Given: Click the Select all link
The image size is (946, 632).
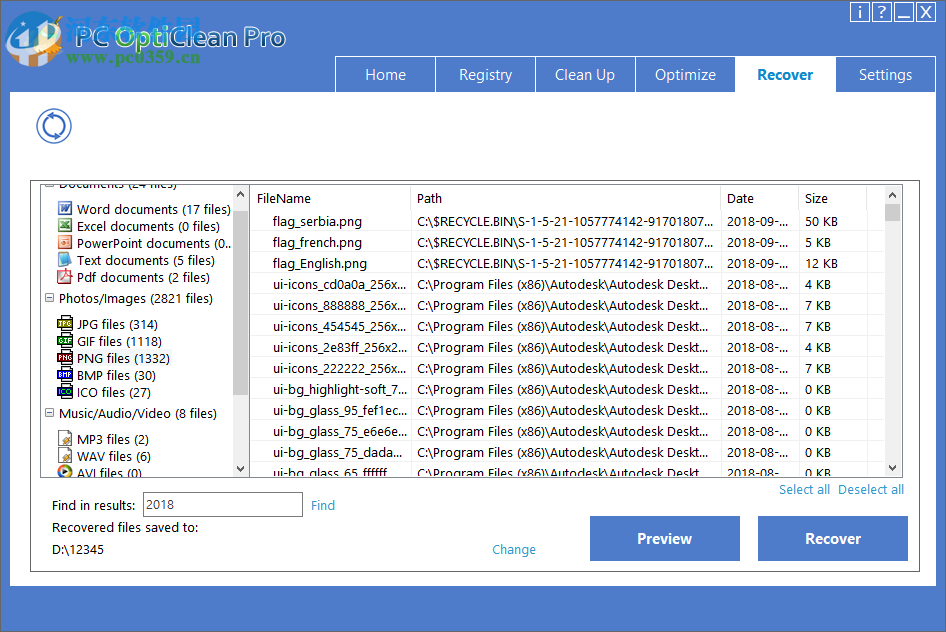Looking at the screenshot, I should pyautogui.click(x=804, y=490).
